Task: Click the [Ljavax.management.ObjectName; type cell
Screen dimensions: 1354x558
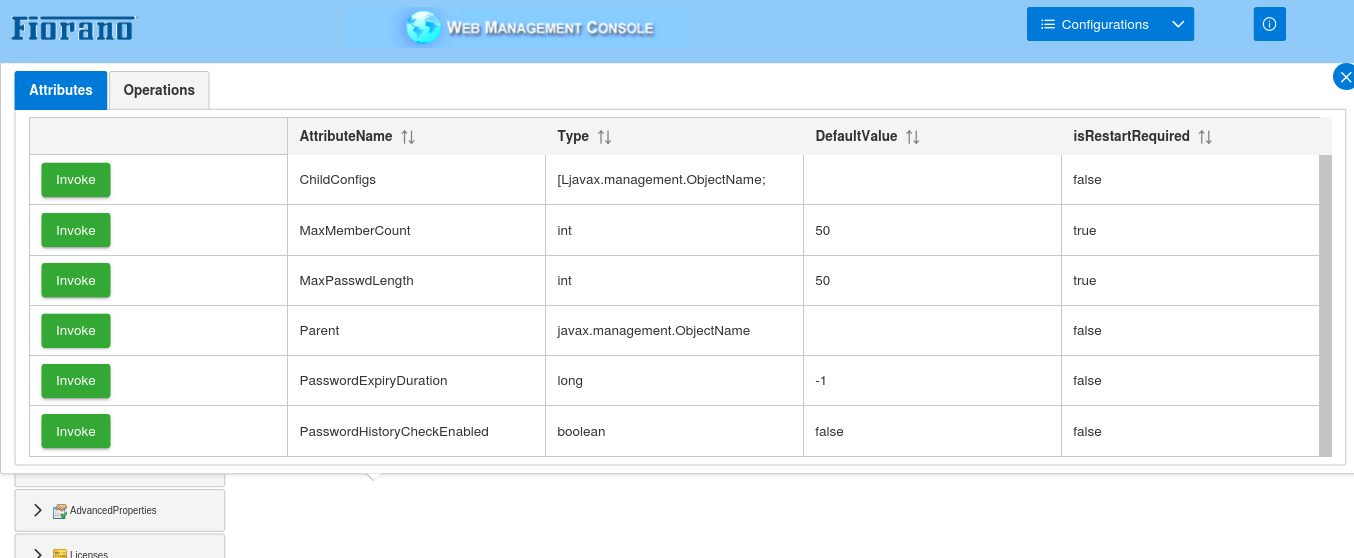Action: [x=674, y=180]
